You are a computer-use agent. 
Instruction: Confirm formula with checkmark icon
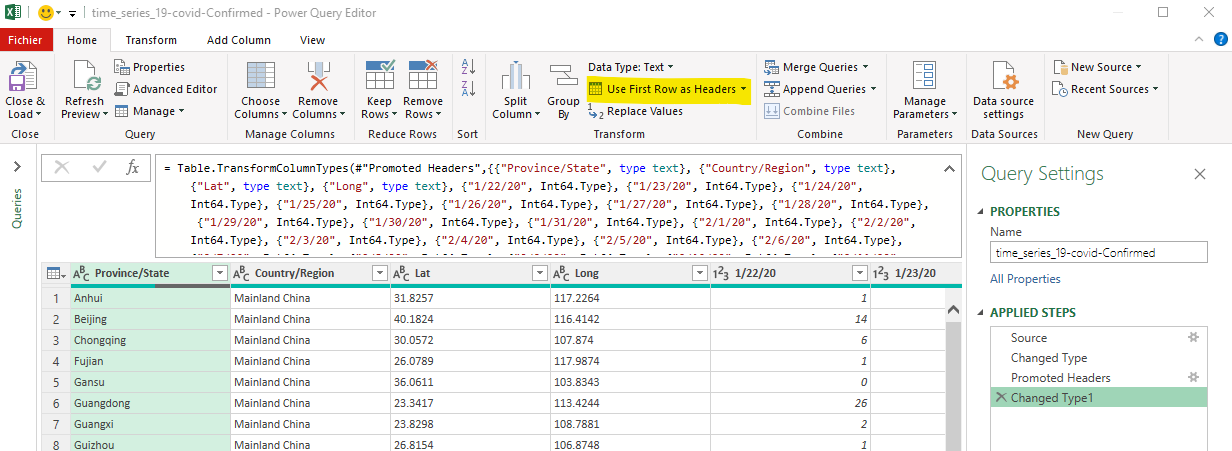pos(97,168)
